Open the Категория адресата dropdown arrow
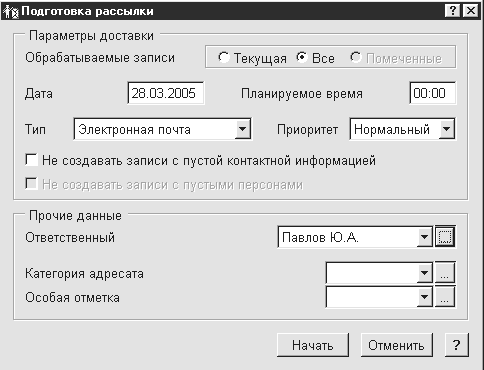The width and height of the screenshot is (484, 370). coord(424,273)
